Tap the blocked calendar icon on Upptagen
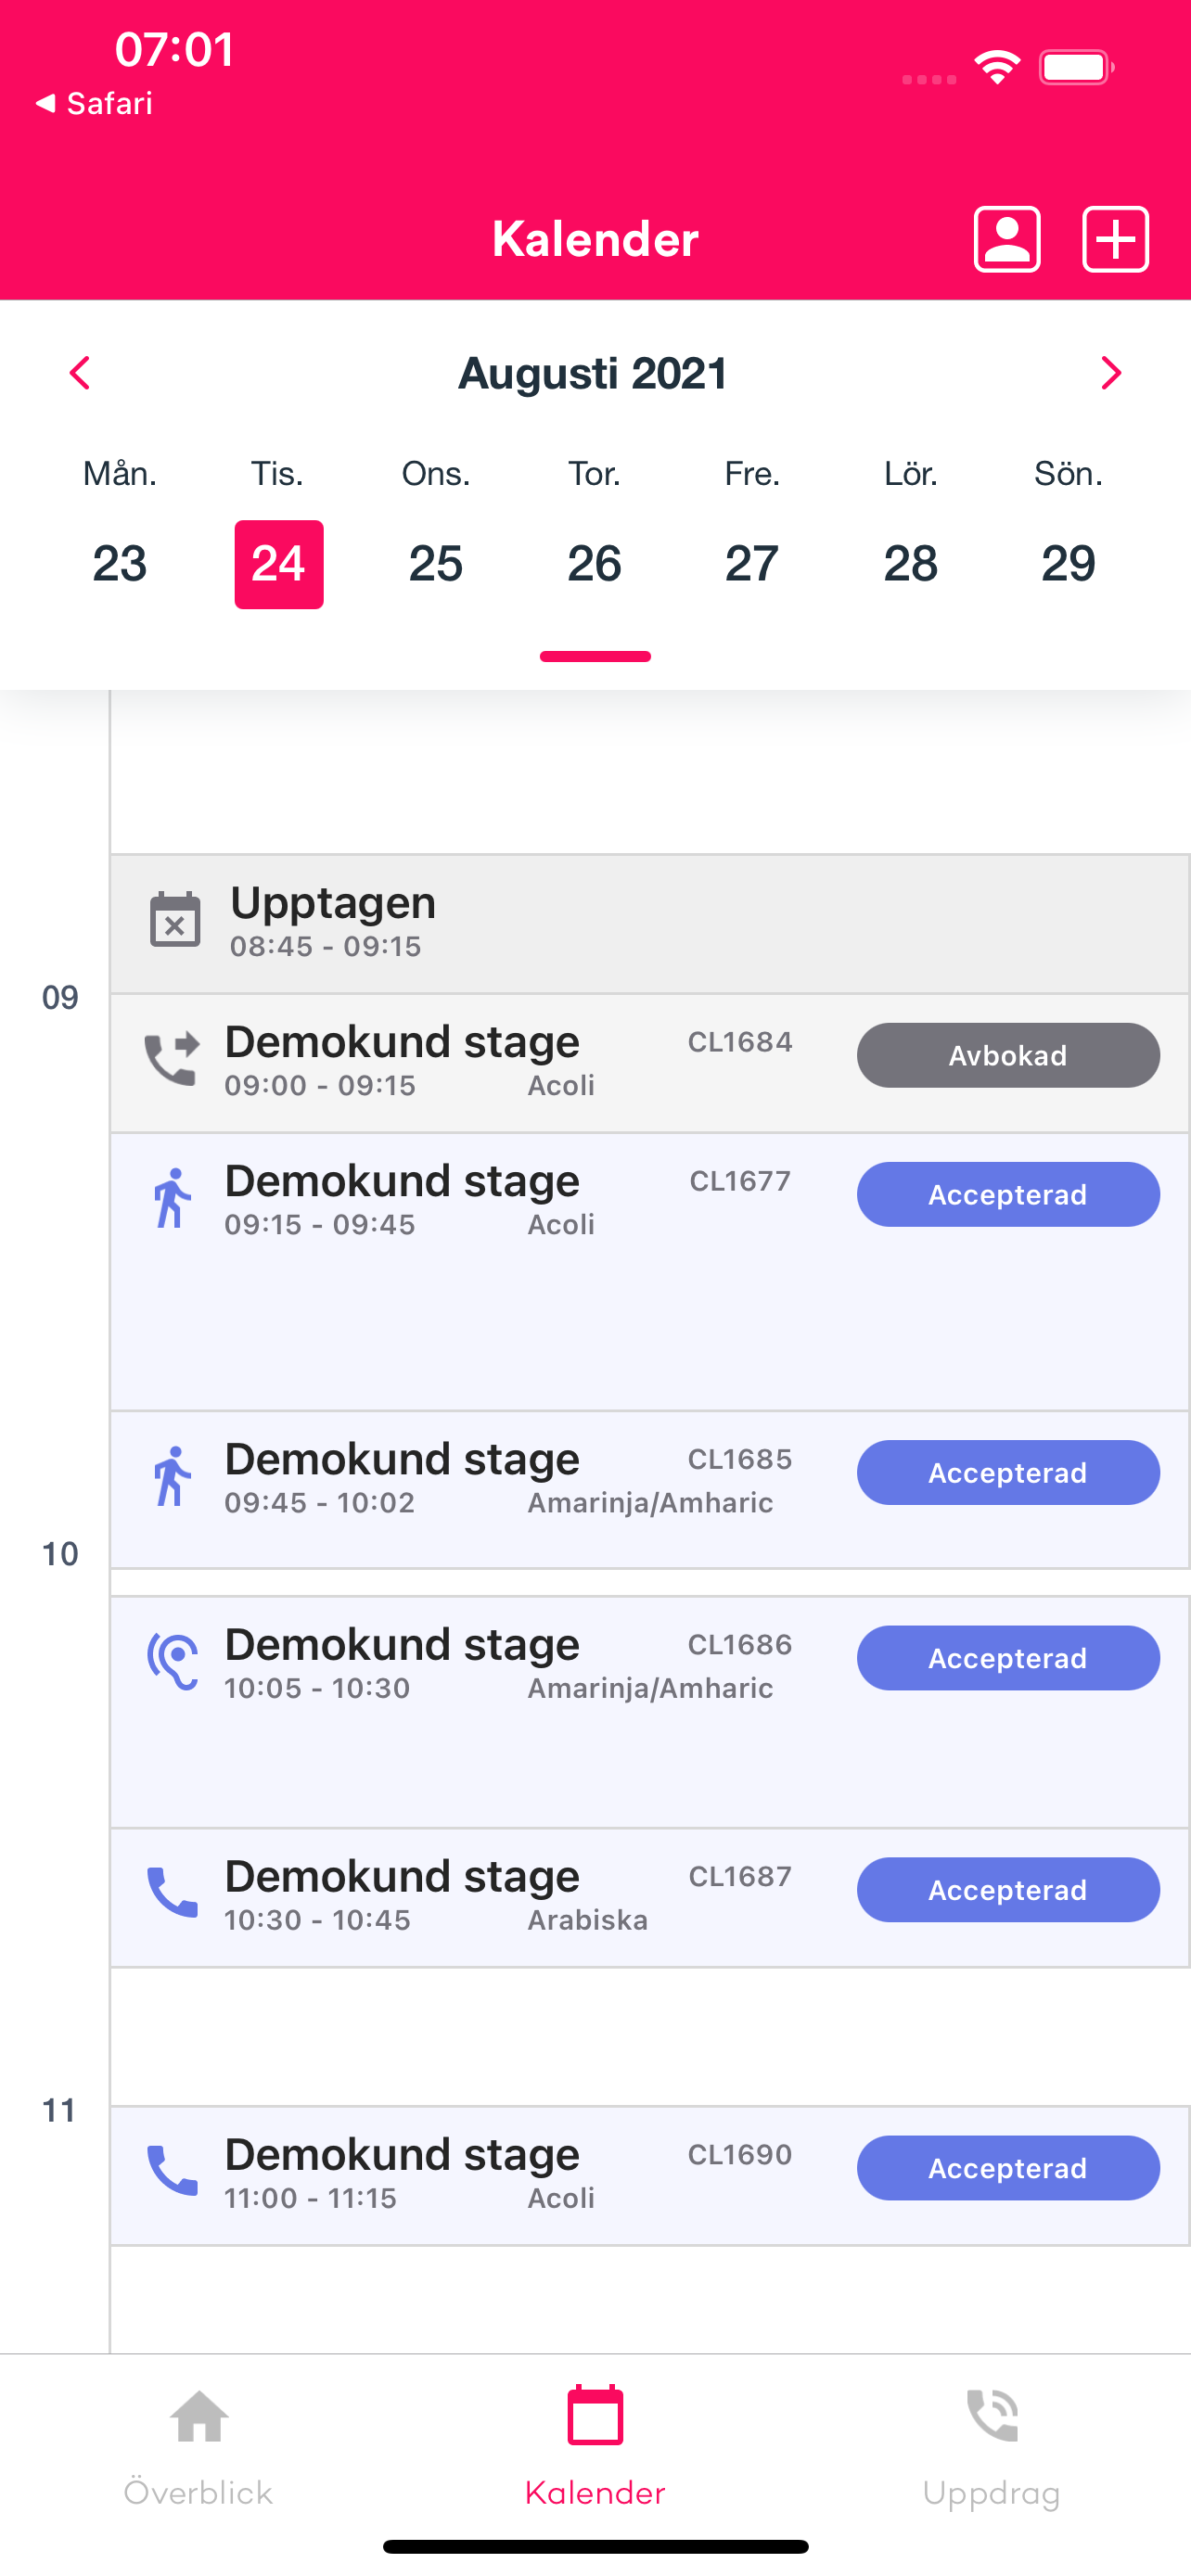Viewport: 1191px width, 2576px height. (x=175, y=920)
